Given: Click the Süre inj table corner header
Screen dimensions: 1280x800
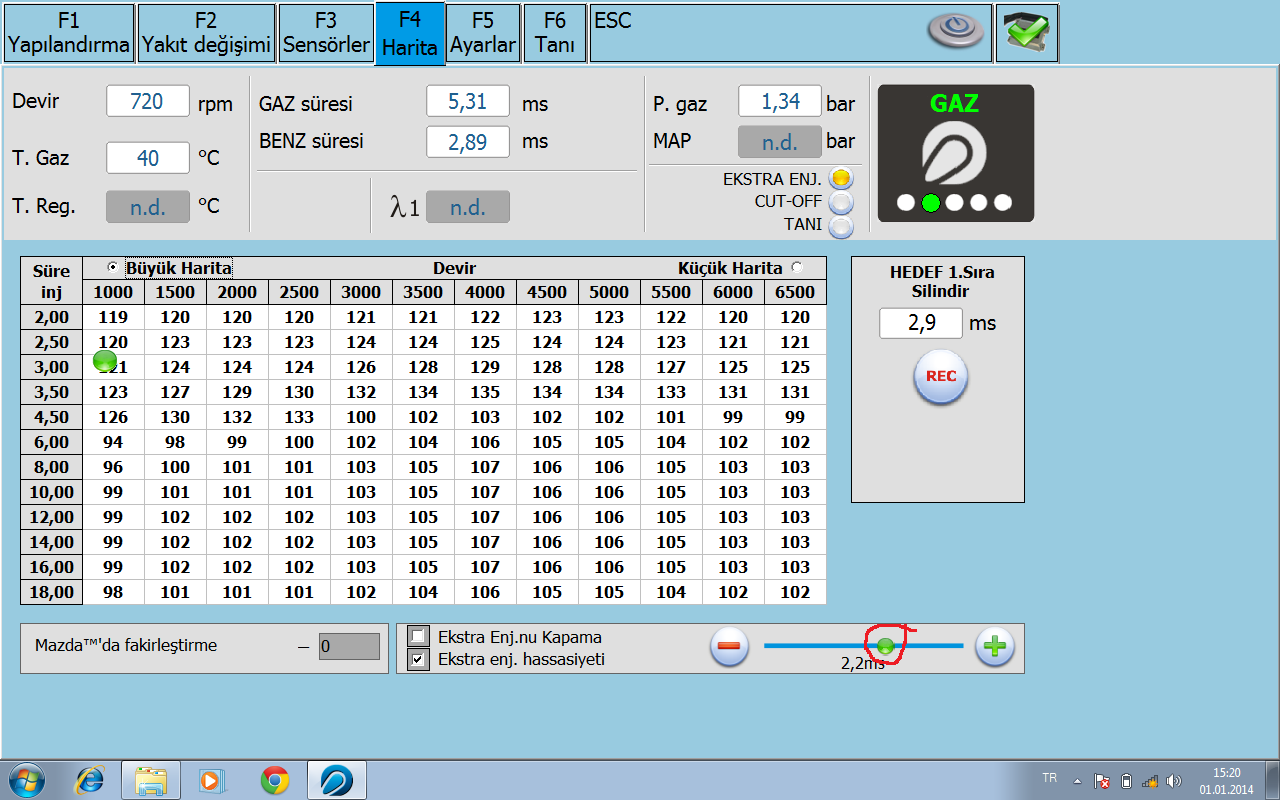Looking at the screenshot, I should [x=52, y=281].
